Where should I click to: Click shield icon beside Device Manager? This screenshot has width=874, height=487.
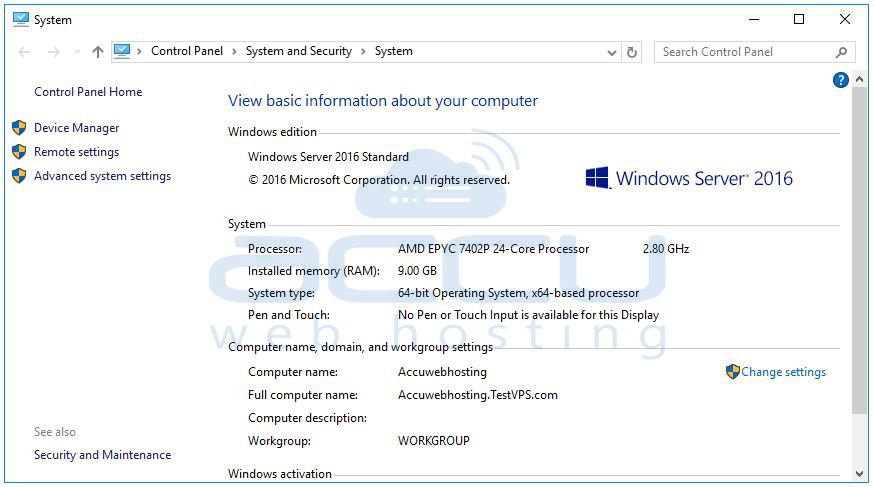[x=19, y=128]
